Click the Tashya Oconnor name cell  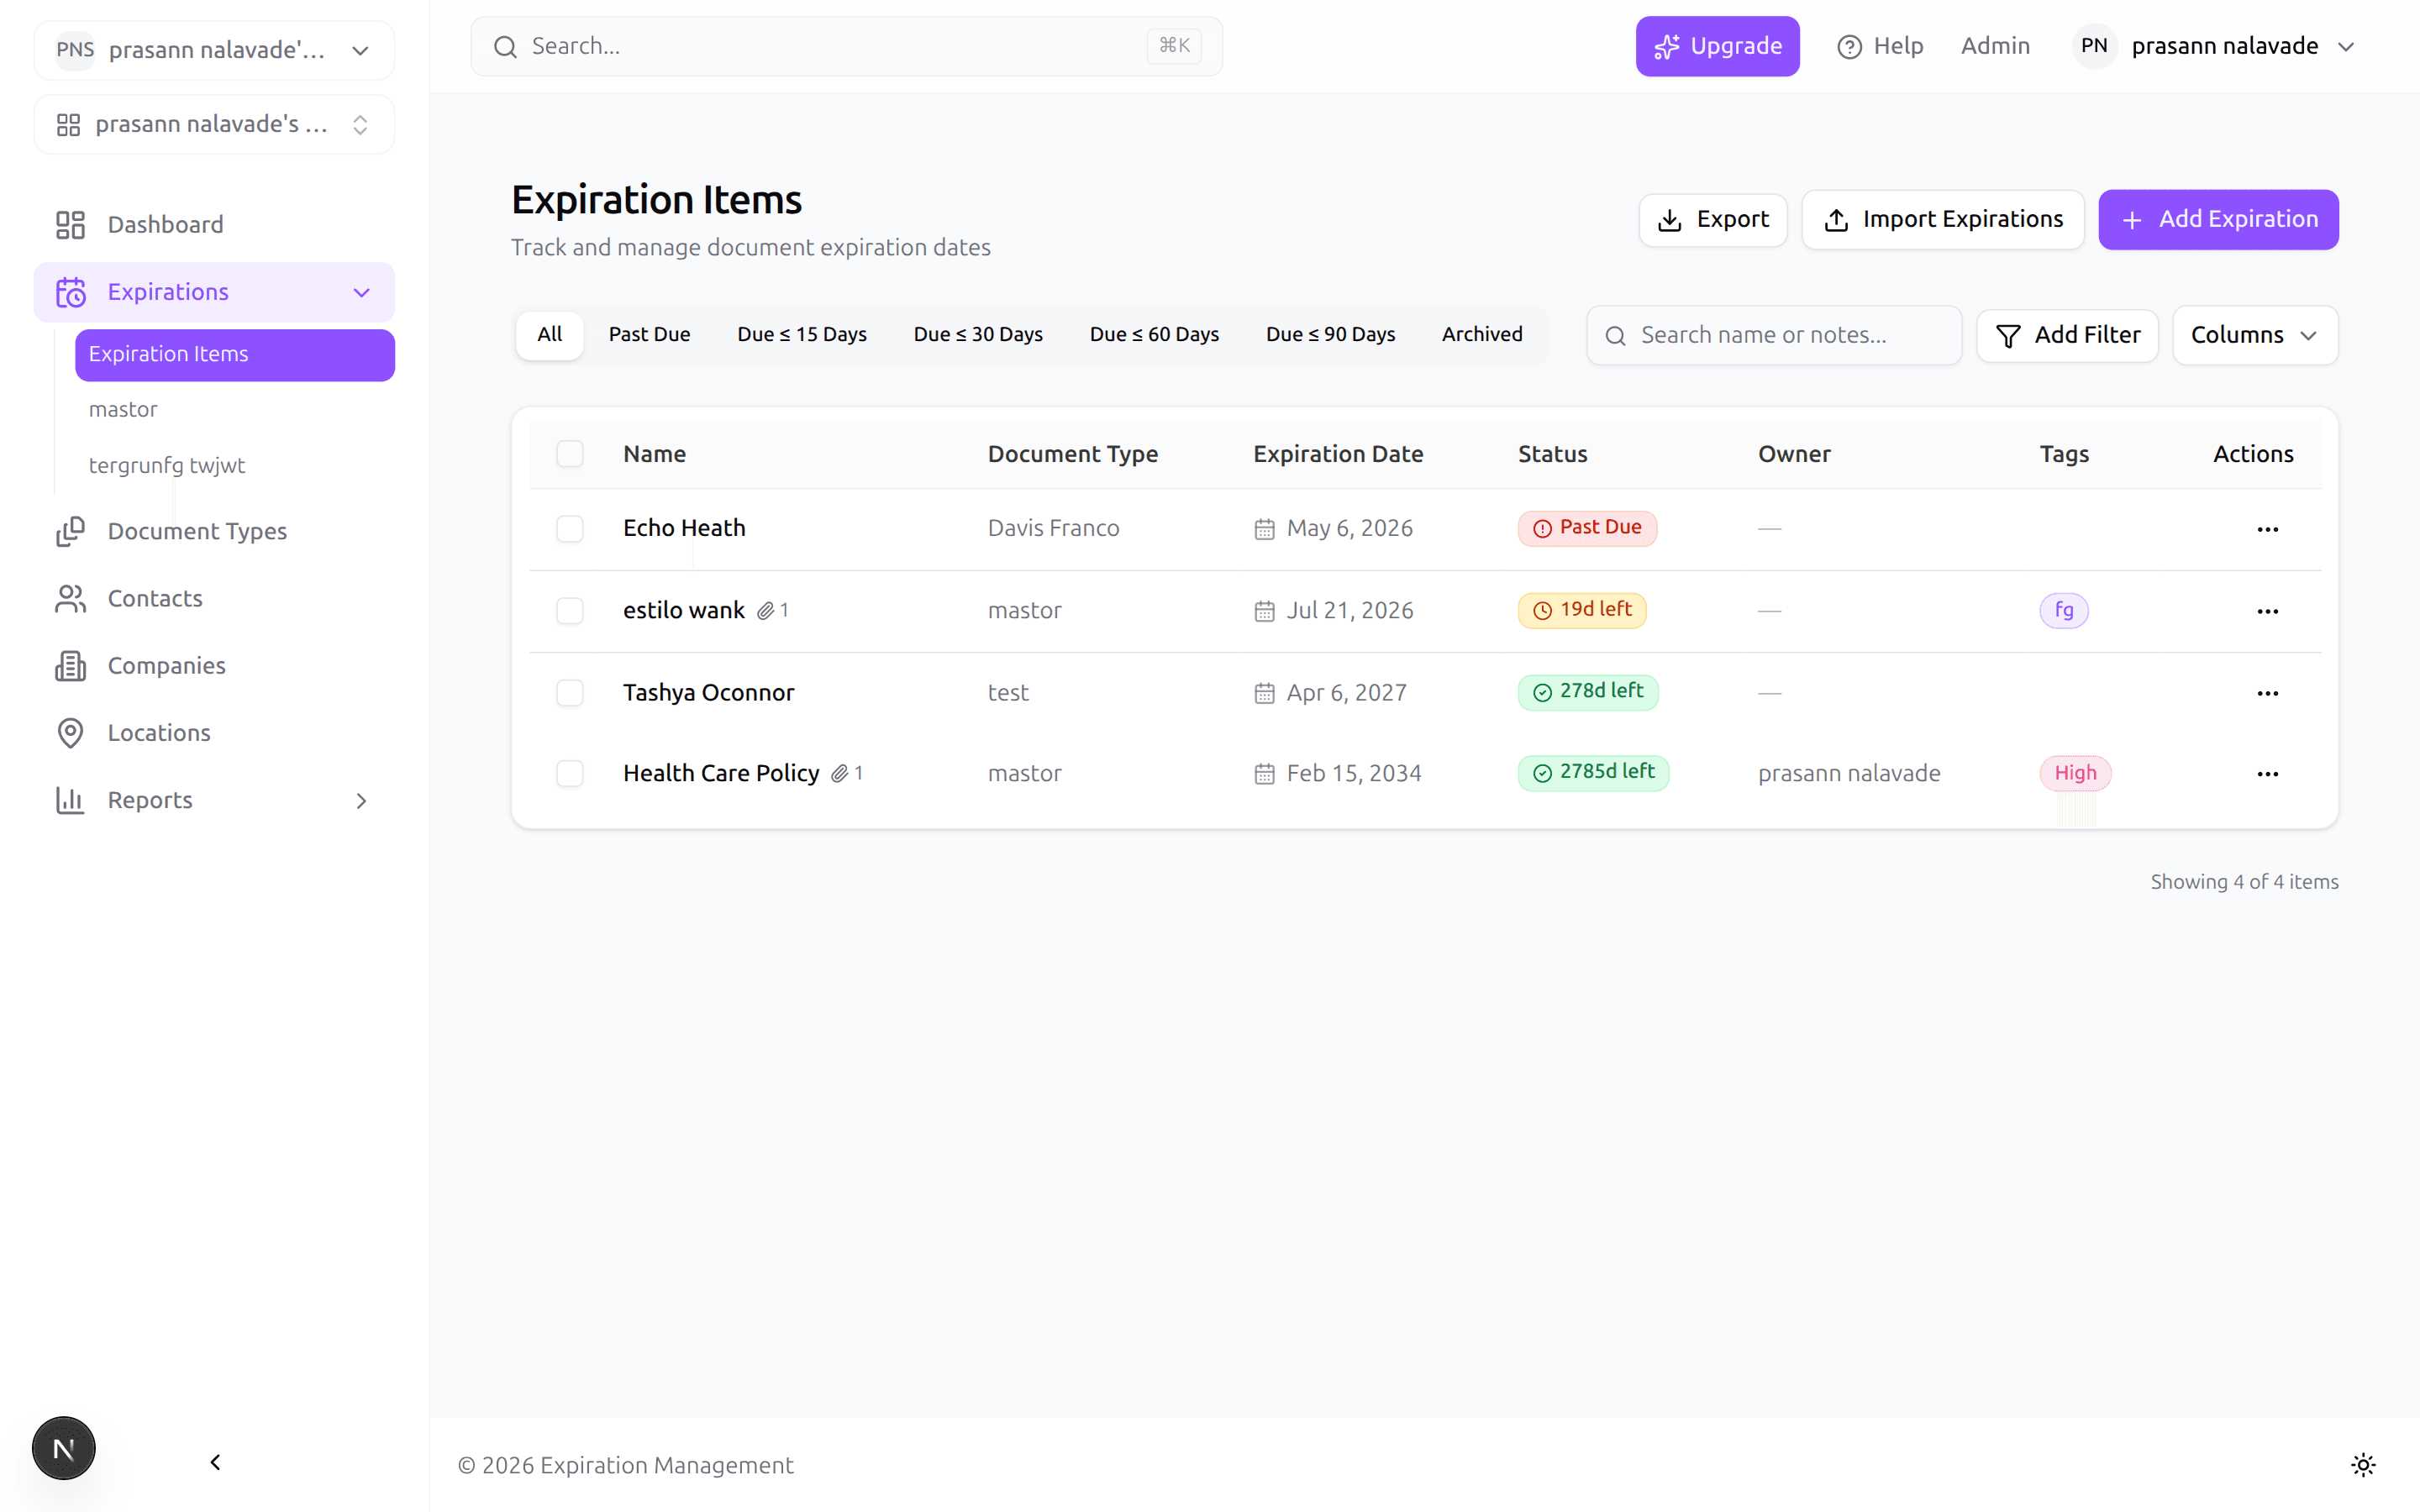(708, 693)
